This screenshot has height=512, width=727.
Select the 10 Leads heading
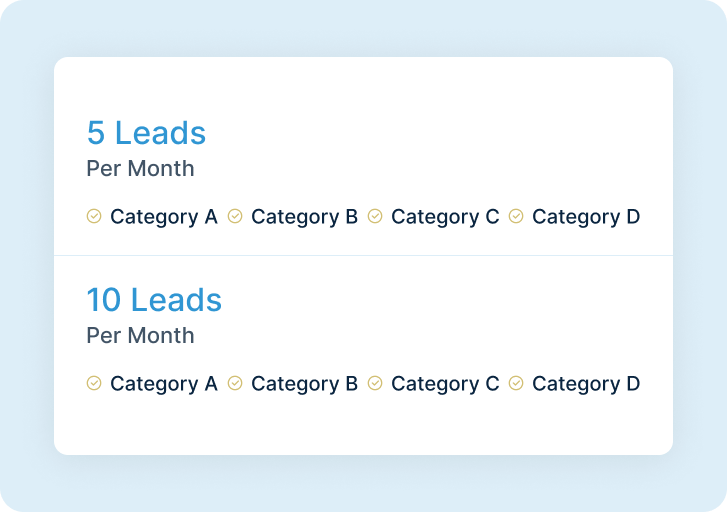tap(154, 300)
